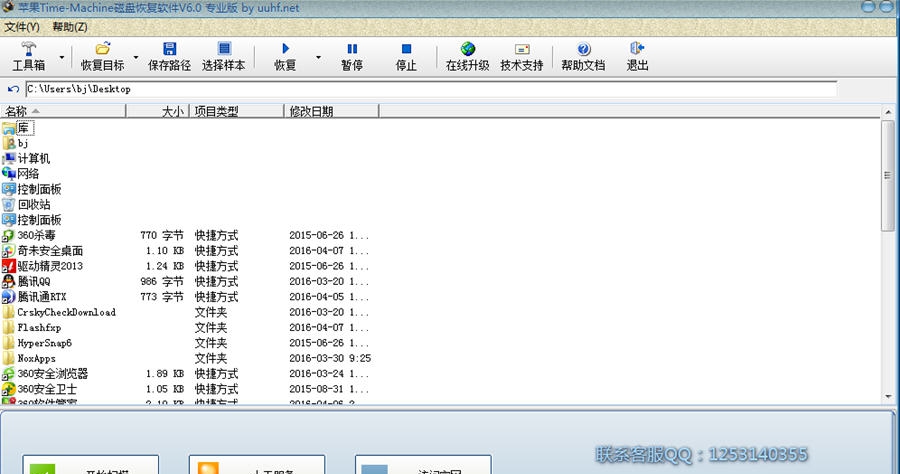
Task: Select the 奇未安全桌面 shortcut icon
Action: (x=8, y=251)
